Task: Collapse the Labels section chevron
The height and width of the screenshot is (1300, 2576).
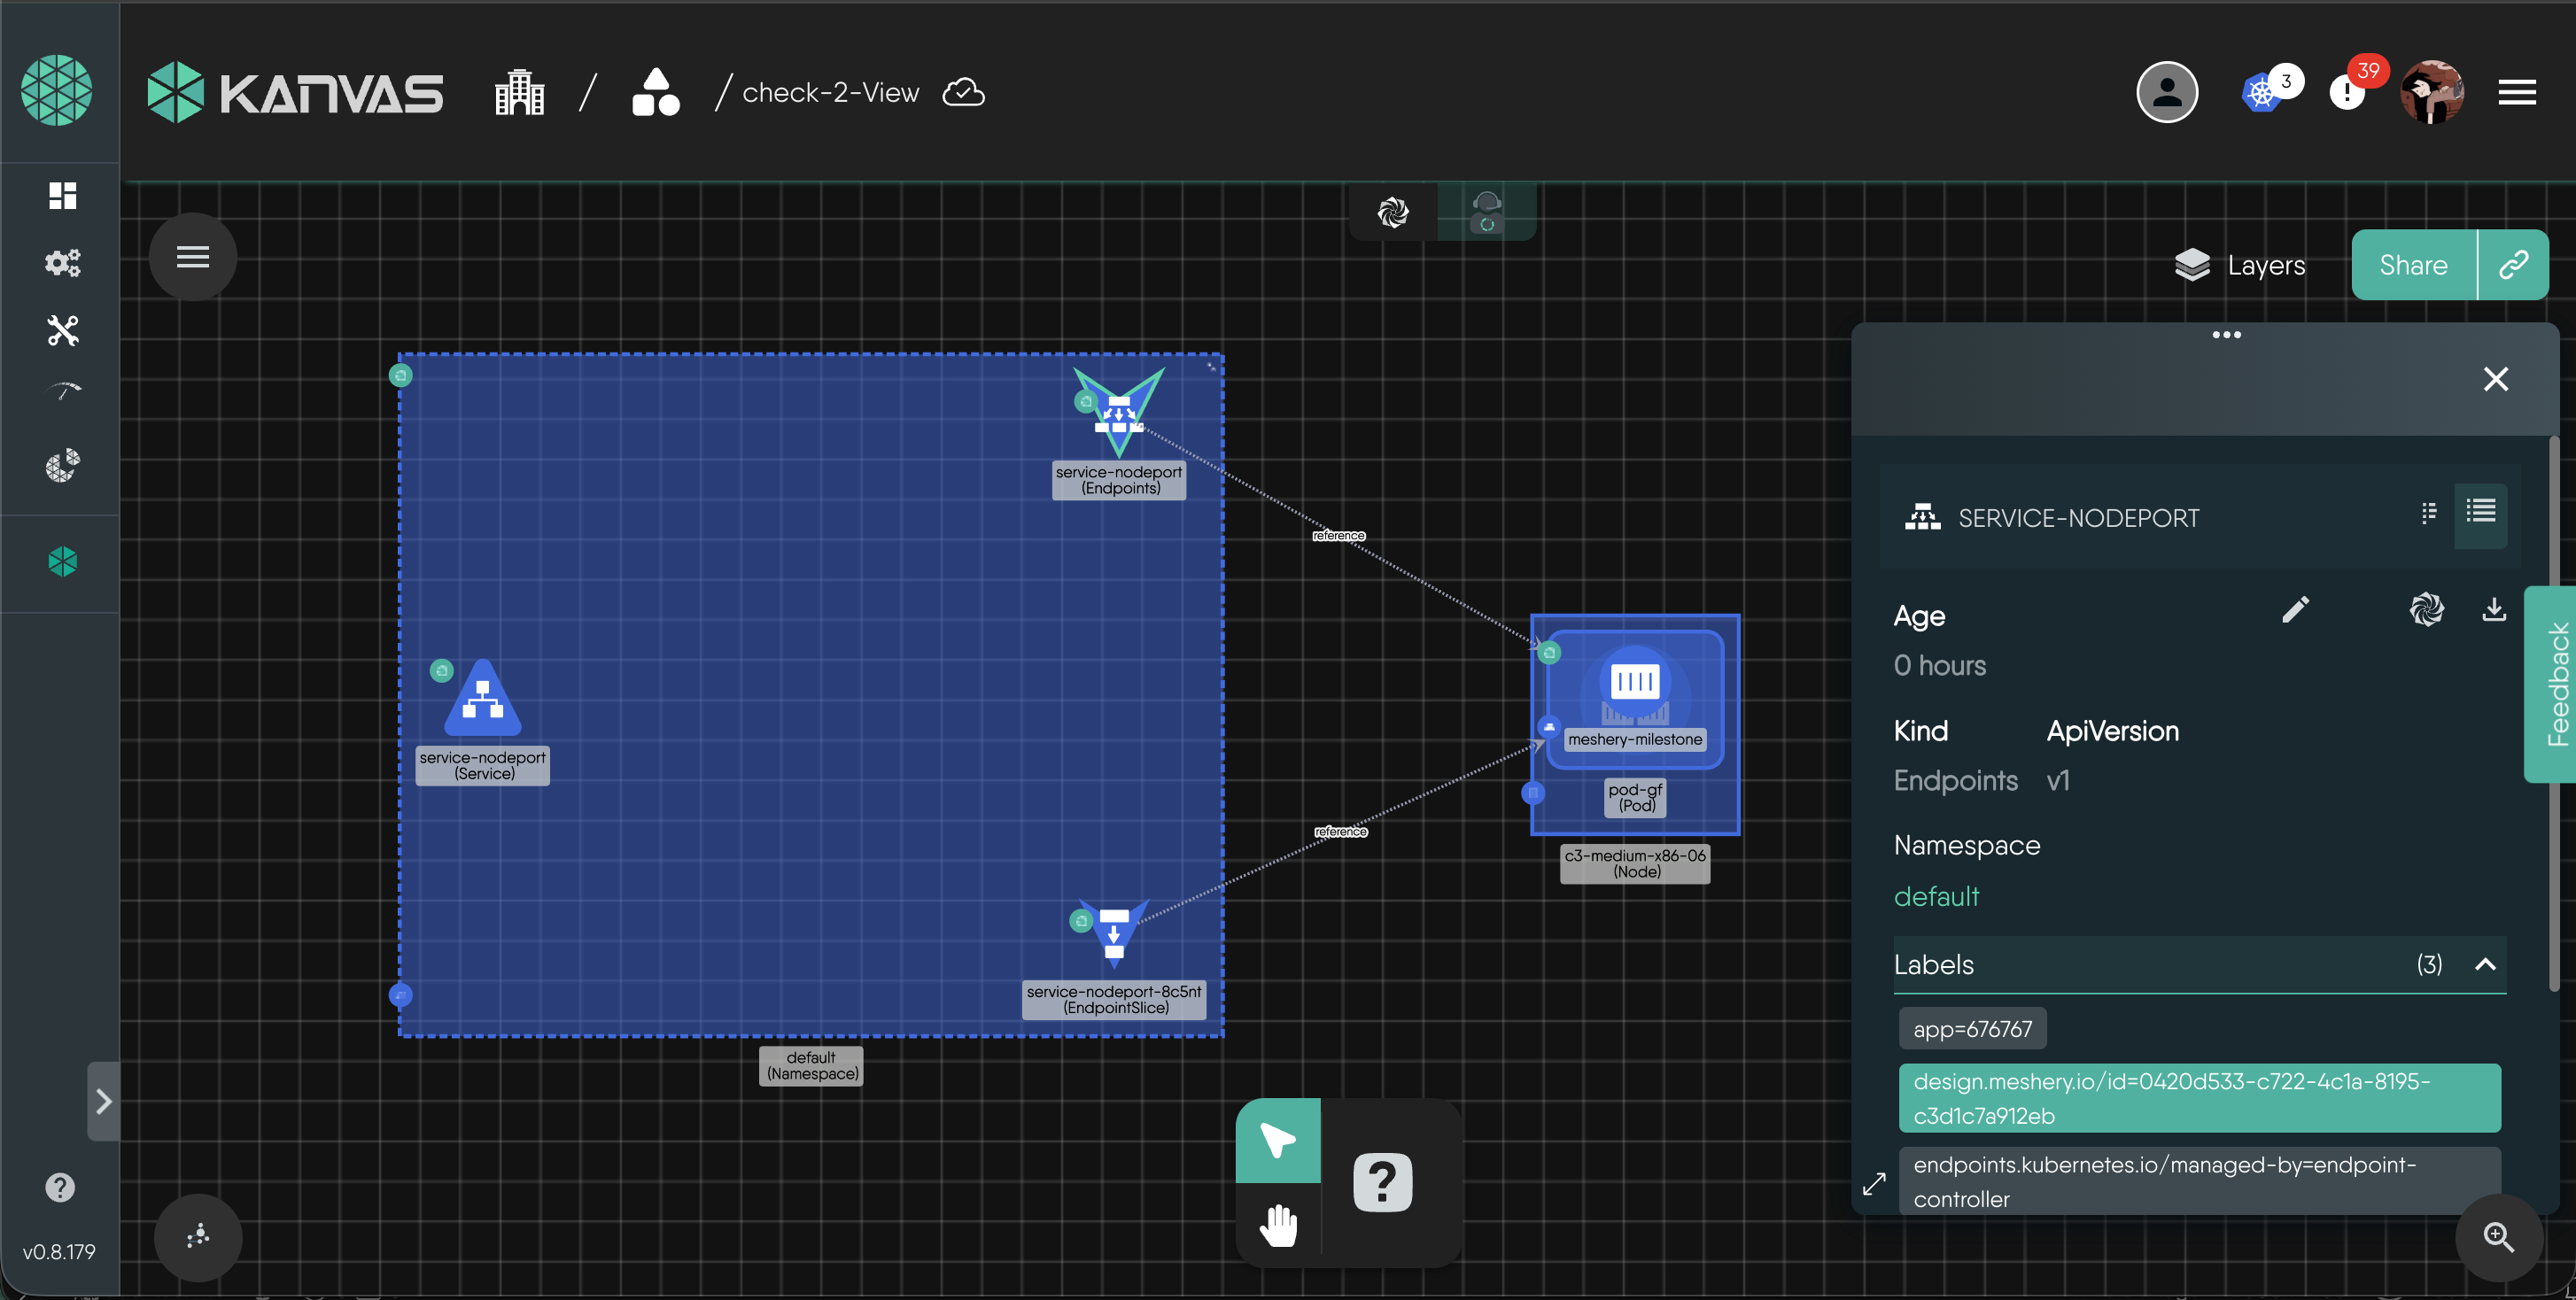Action: [2484, 964]
